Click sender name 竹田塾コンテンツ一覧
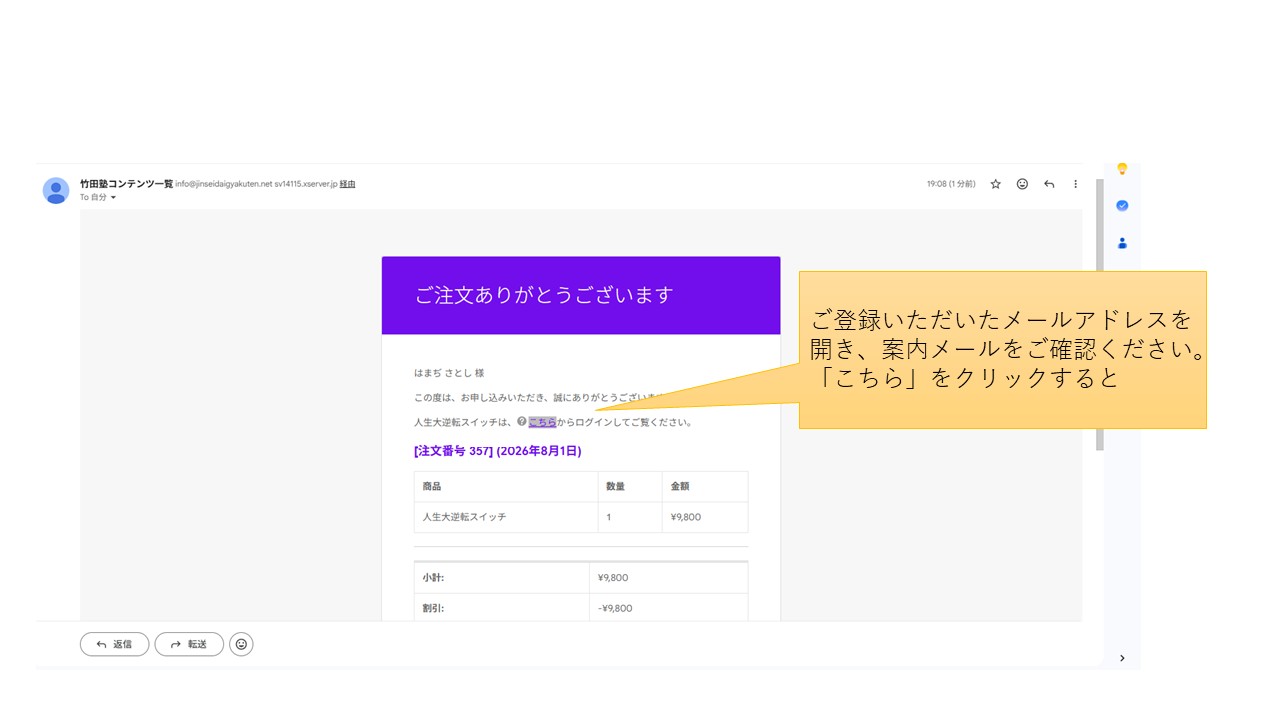 (126, 184)
